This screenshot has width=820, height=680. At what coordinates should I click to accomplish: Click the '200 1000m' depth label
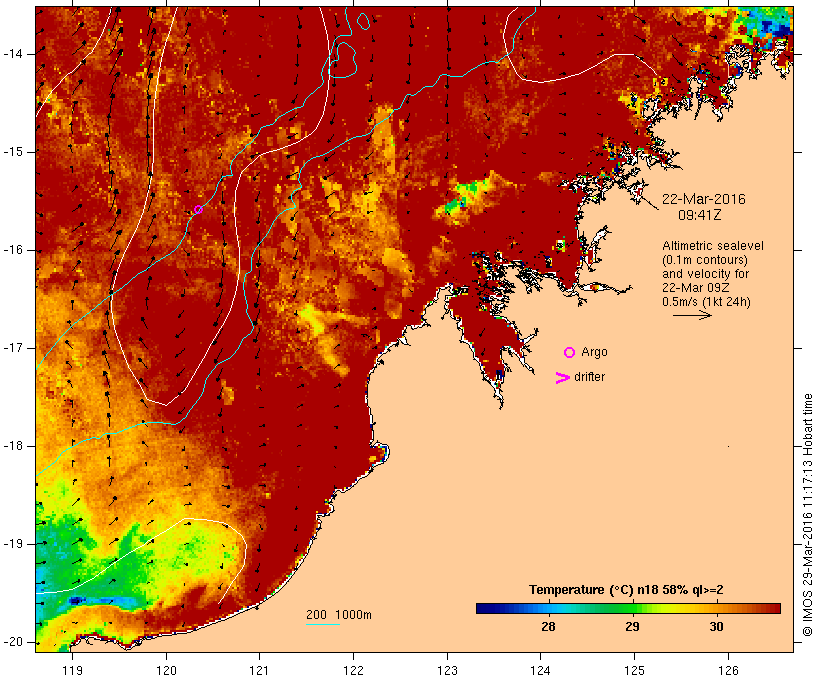pyautogui.click(x=339, y=615)
